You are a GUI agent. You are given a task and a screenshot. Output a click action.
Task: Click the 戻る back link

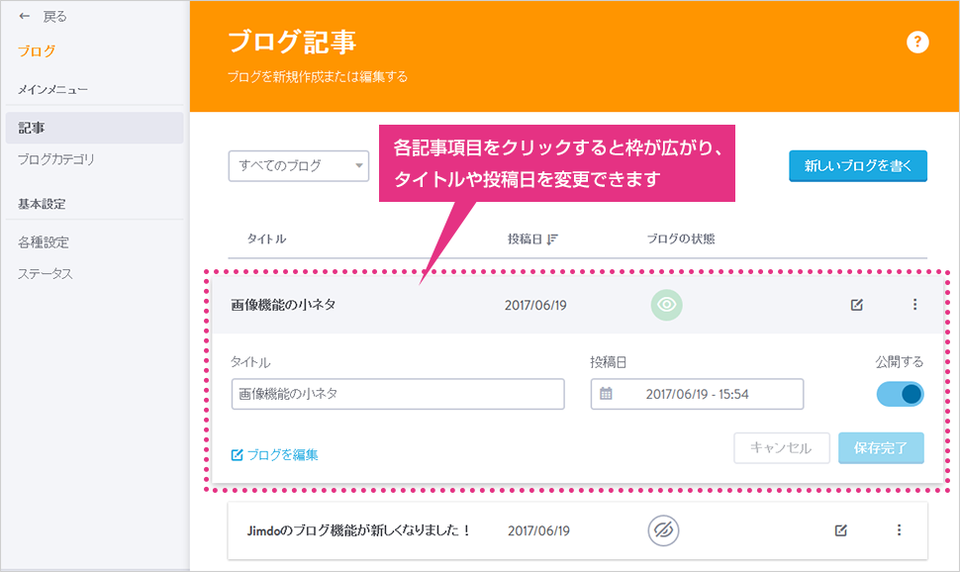[54, 17]
